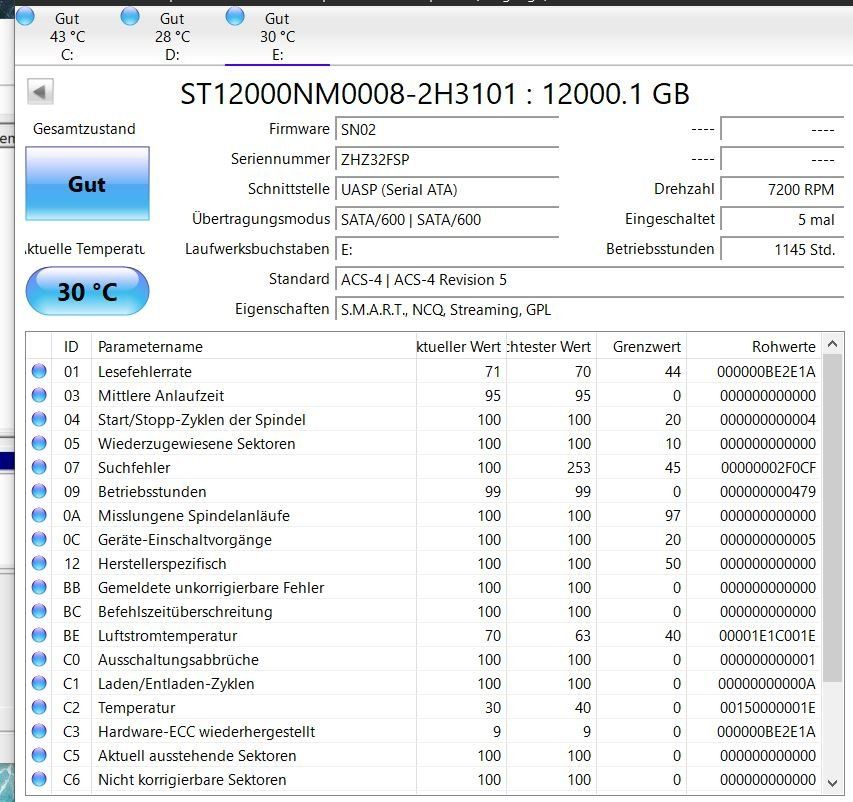Click raw value 00150000001E

[x=768, y=707]
